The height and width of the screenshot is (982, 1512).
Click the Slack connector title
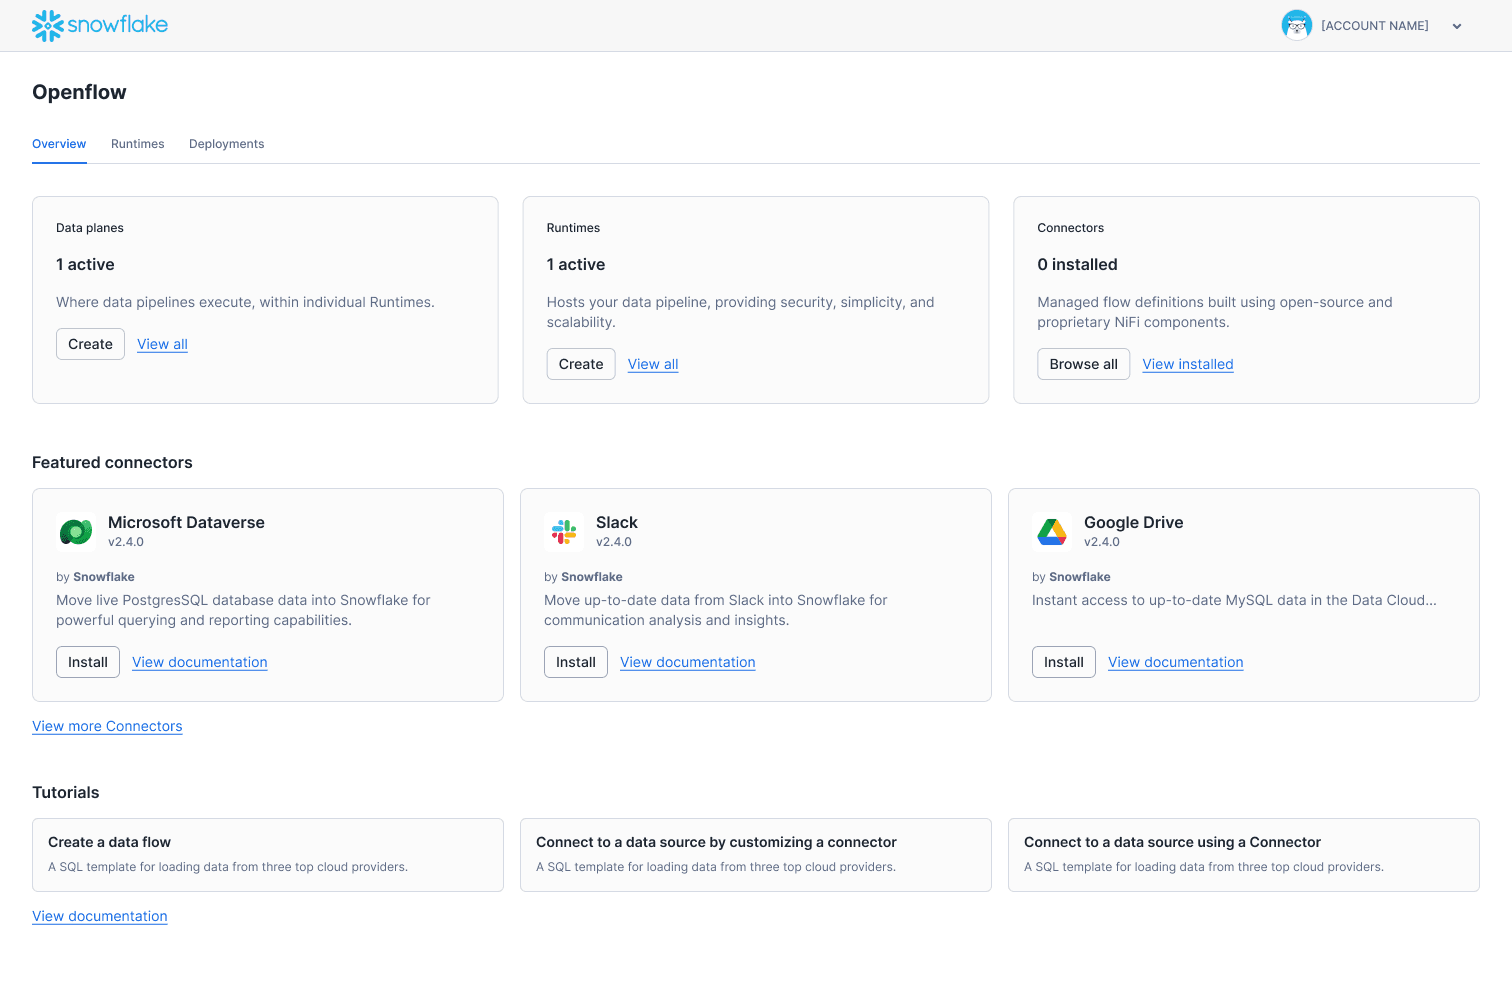point(617,522)
